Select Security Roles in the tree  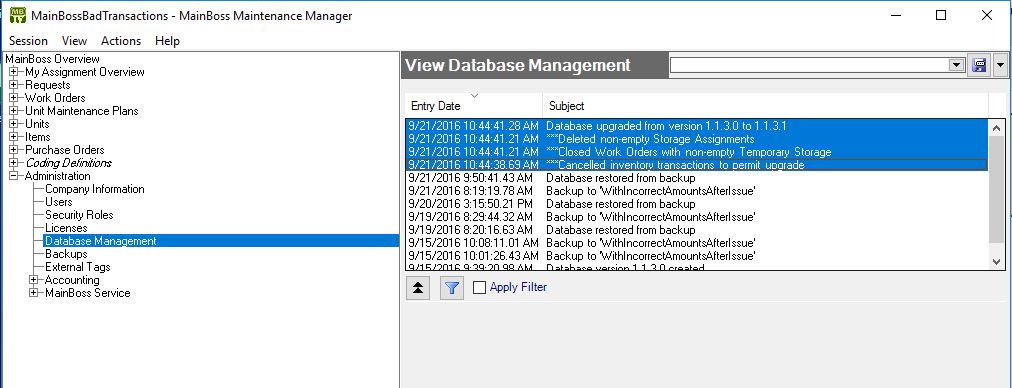pyautogui.click(x=79, y=214)
